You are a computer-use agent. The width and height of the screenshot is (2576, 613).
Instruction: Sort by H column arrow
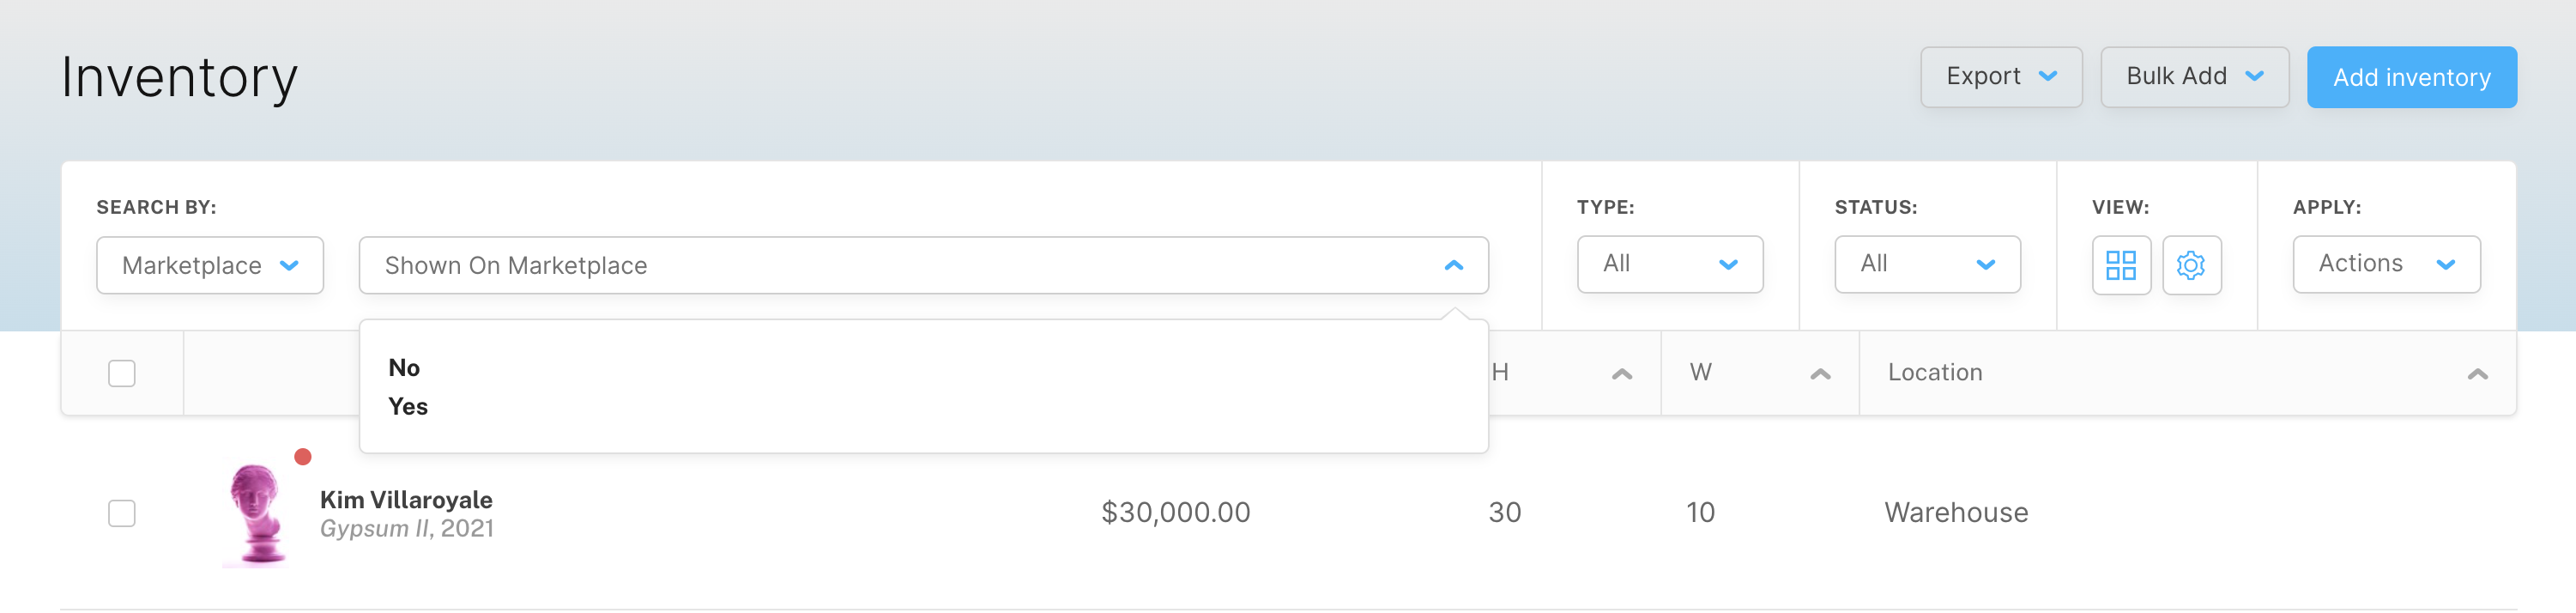tap(1621, 374)
